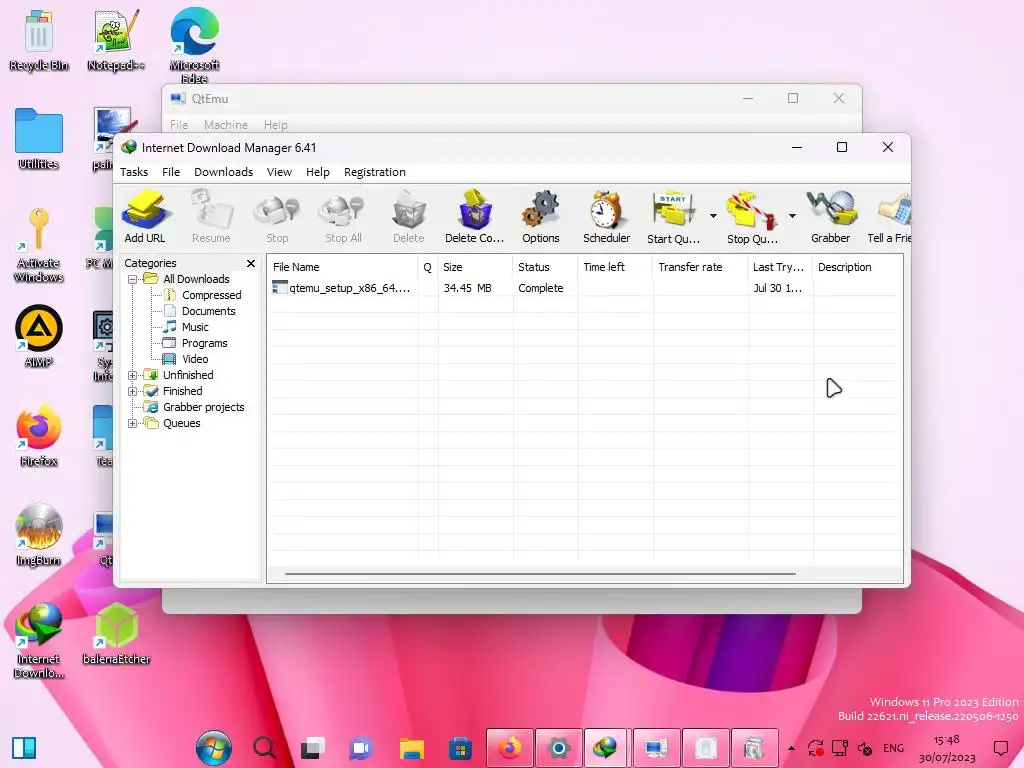Click the Tell a Friend icon
The height and width of the screenshot is (768, 1024).
tap(889, 217)
